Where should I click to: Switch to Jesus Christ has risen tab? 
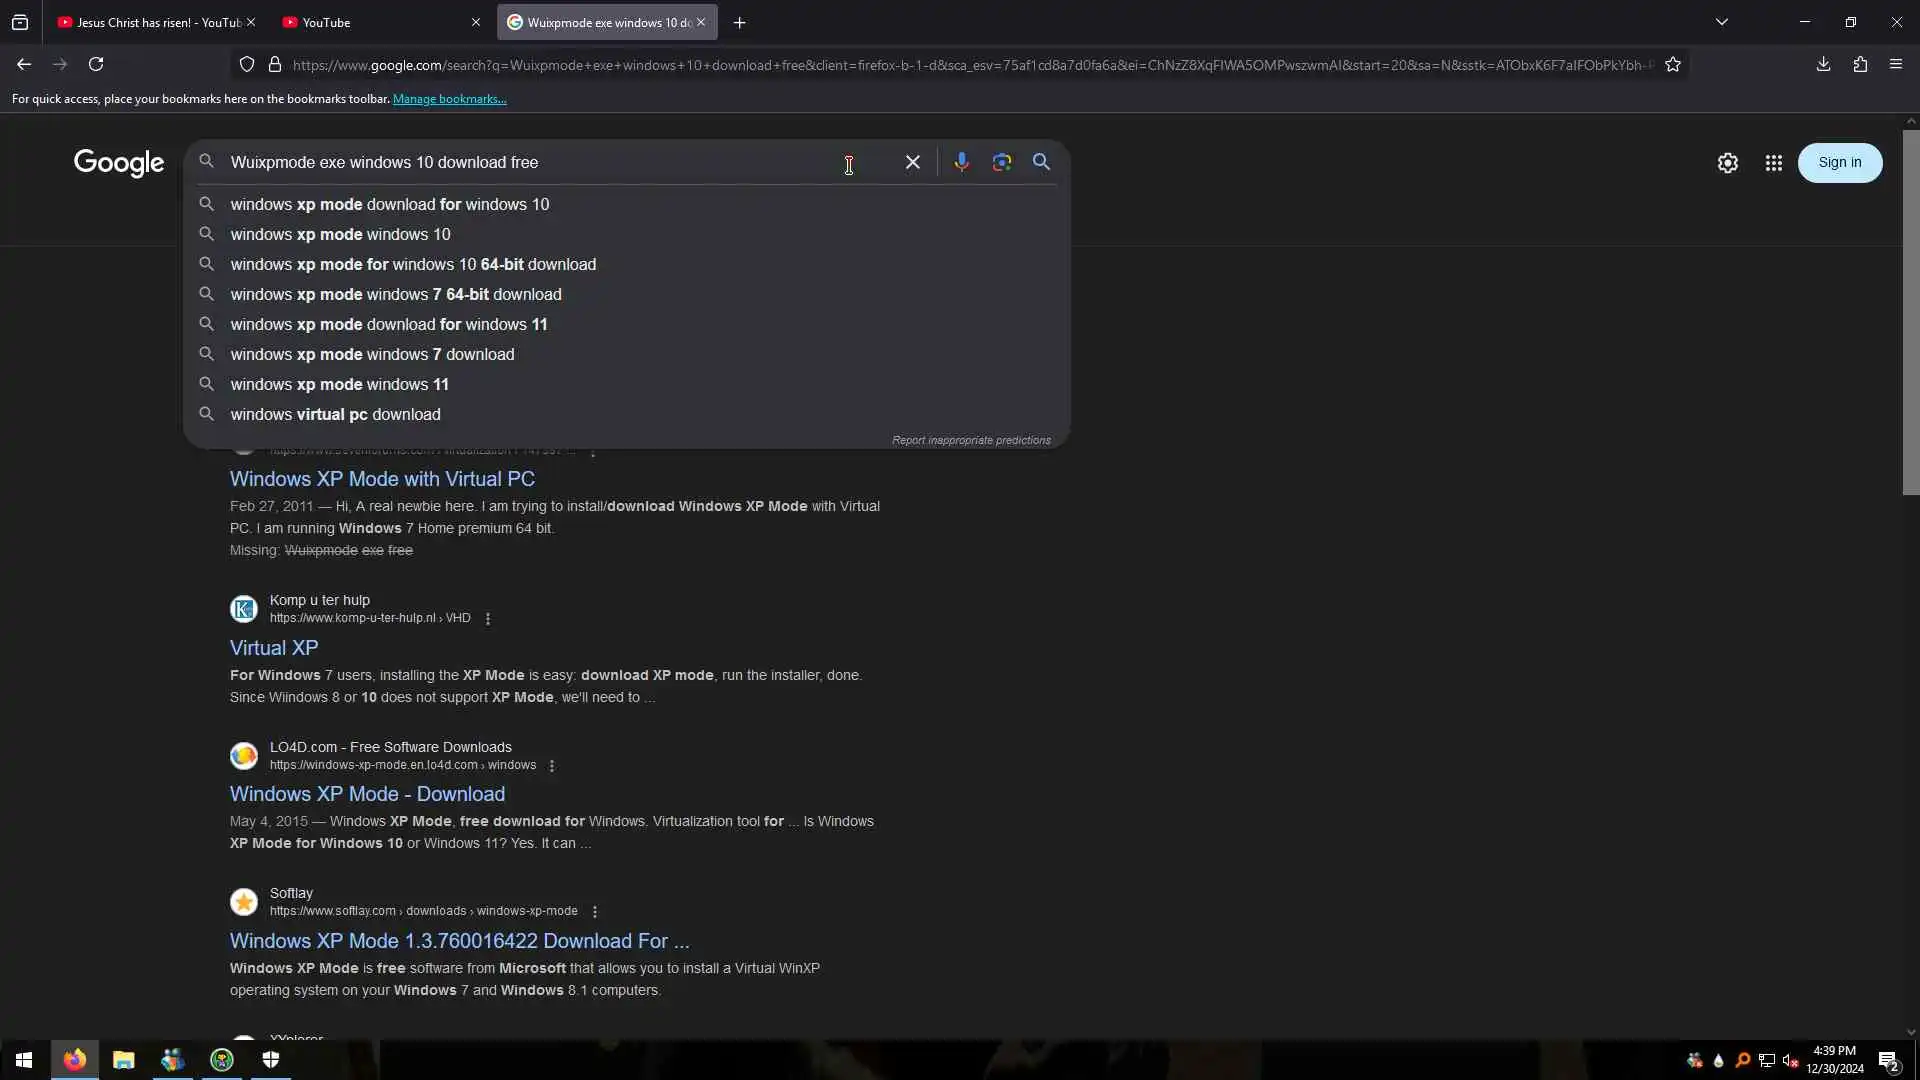[x=150, y=22]
